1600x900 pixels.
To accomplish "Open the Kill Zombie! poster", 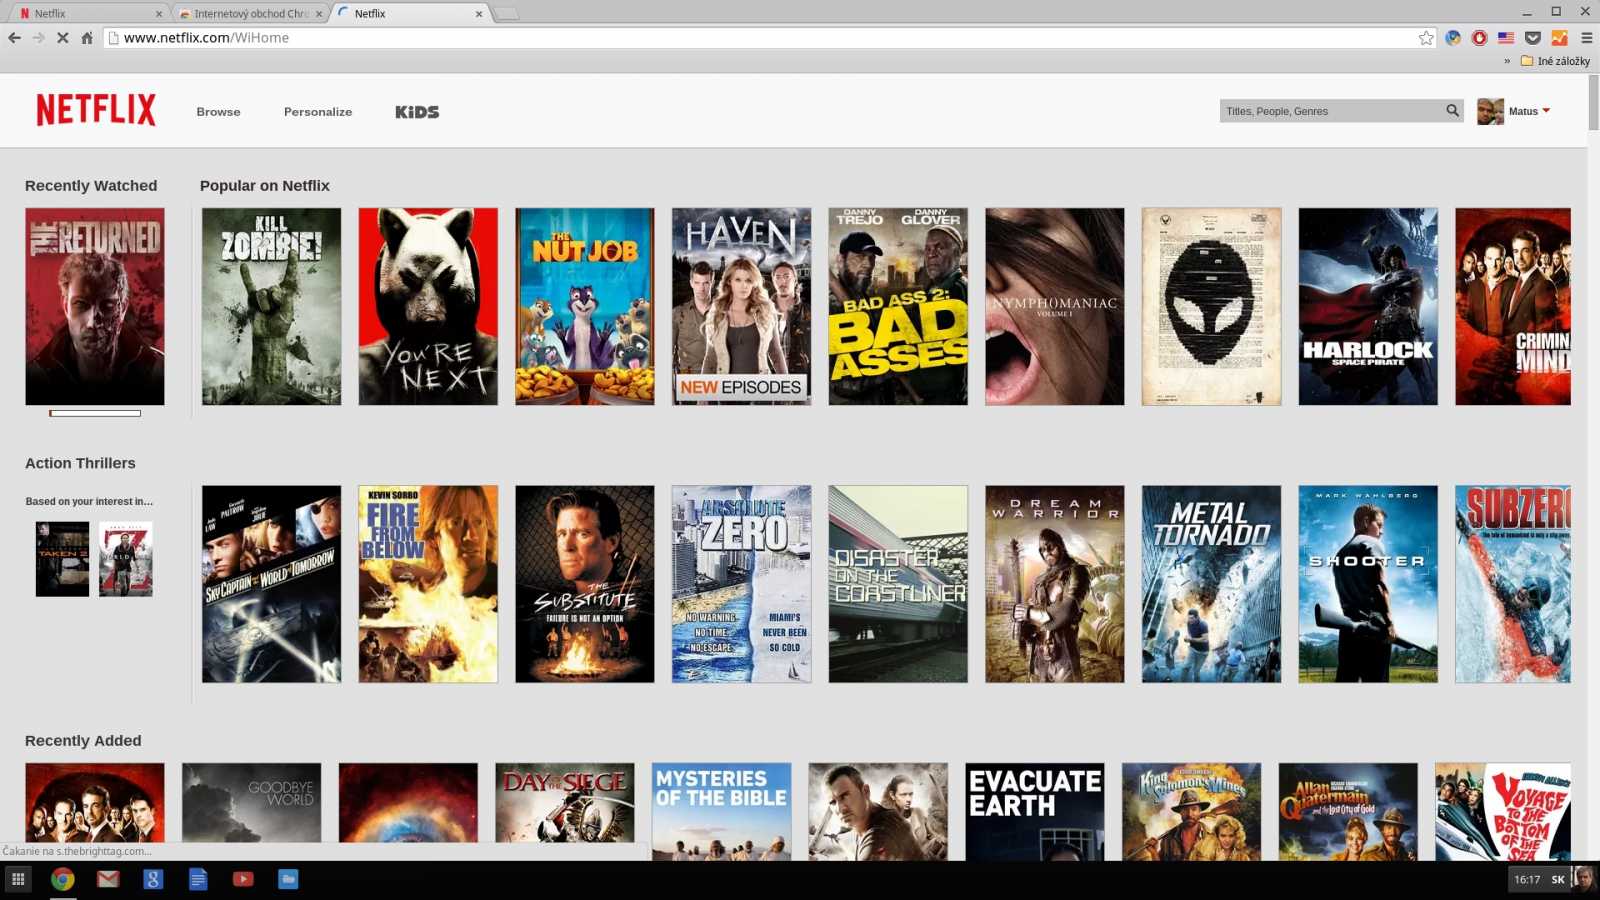I will coord(271,306).
